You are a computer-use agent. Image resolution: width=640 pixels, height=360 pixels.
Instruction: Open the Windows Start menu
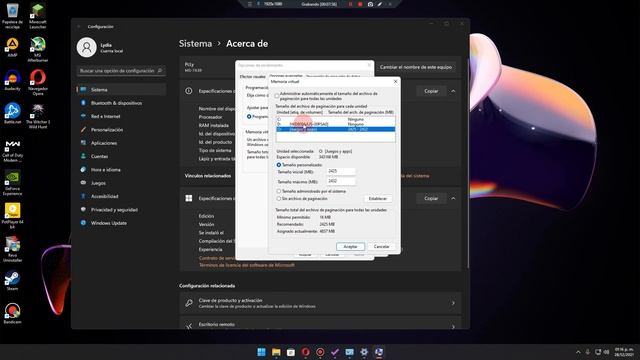[x=261, y=352]
